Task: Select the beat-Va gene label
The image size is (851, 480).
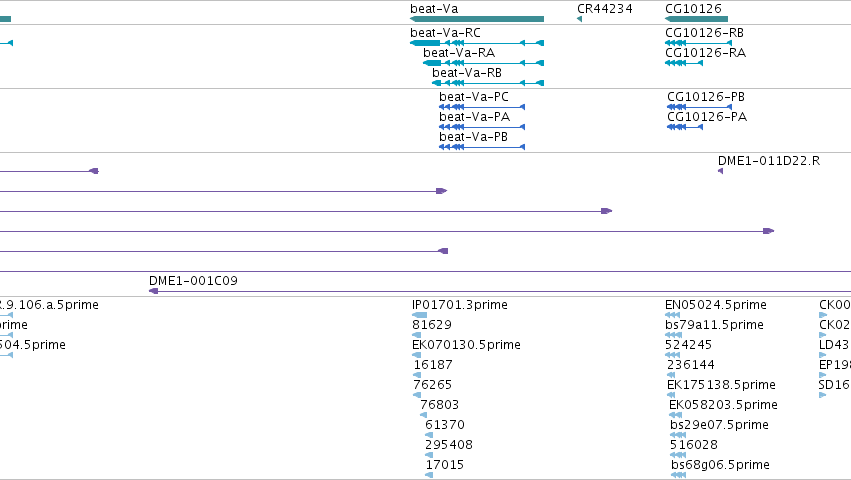Action: point(434,9)
